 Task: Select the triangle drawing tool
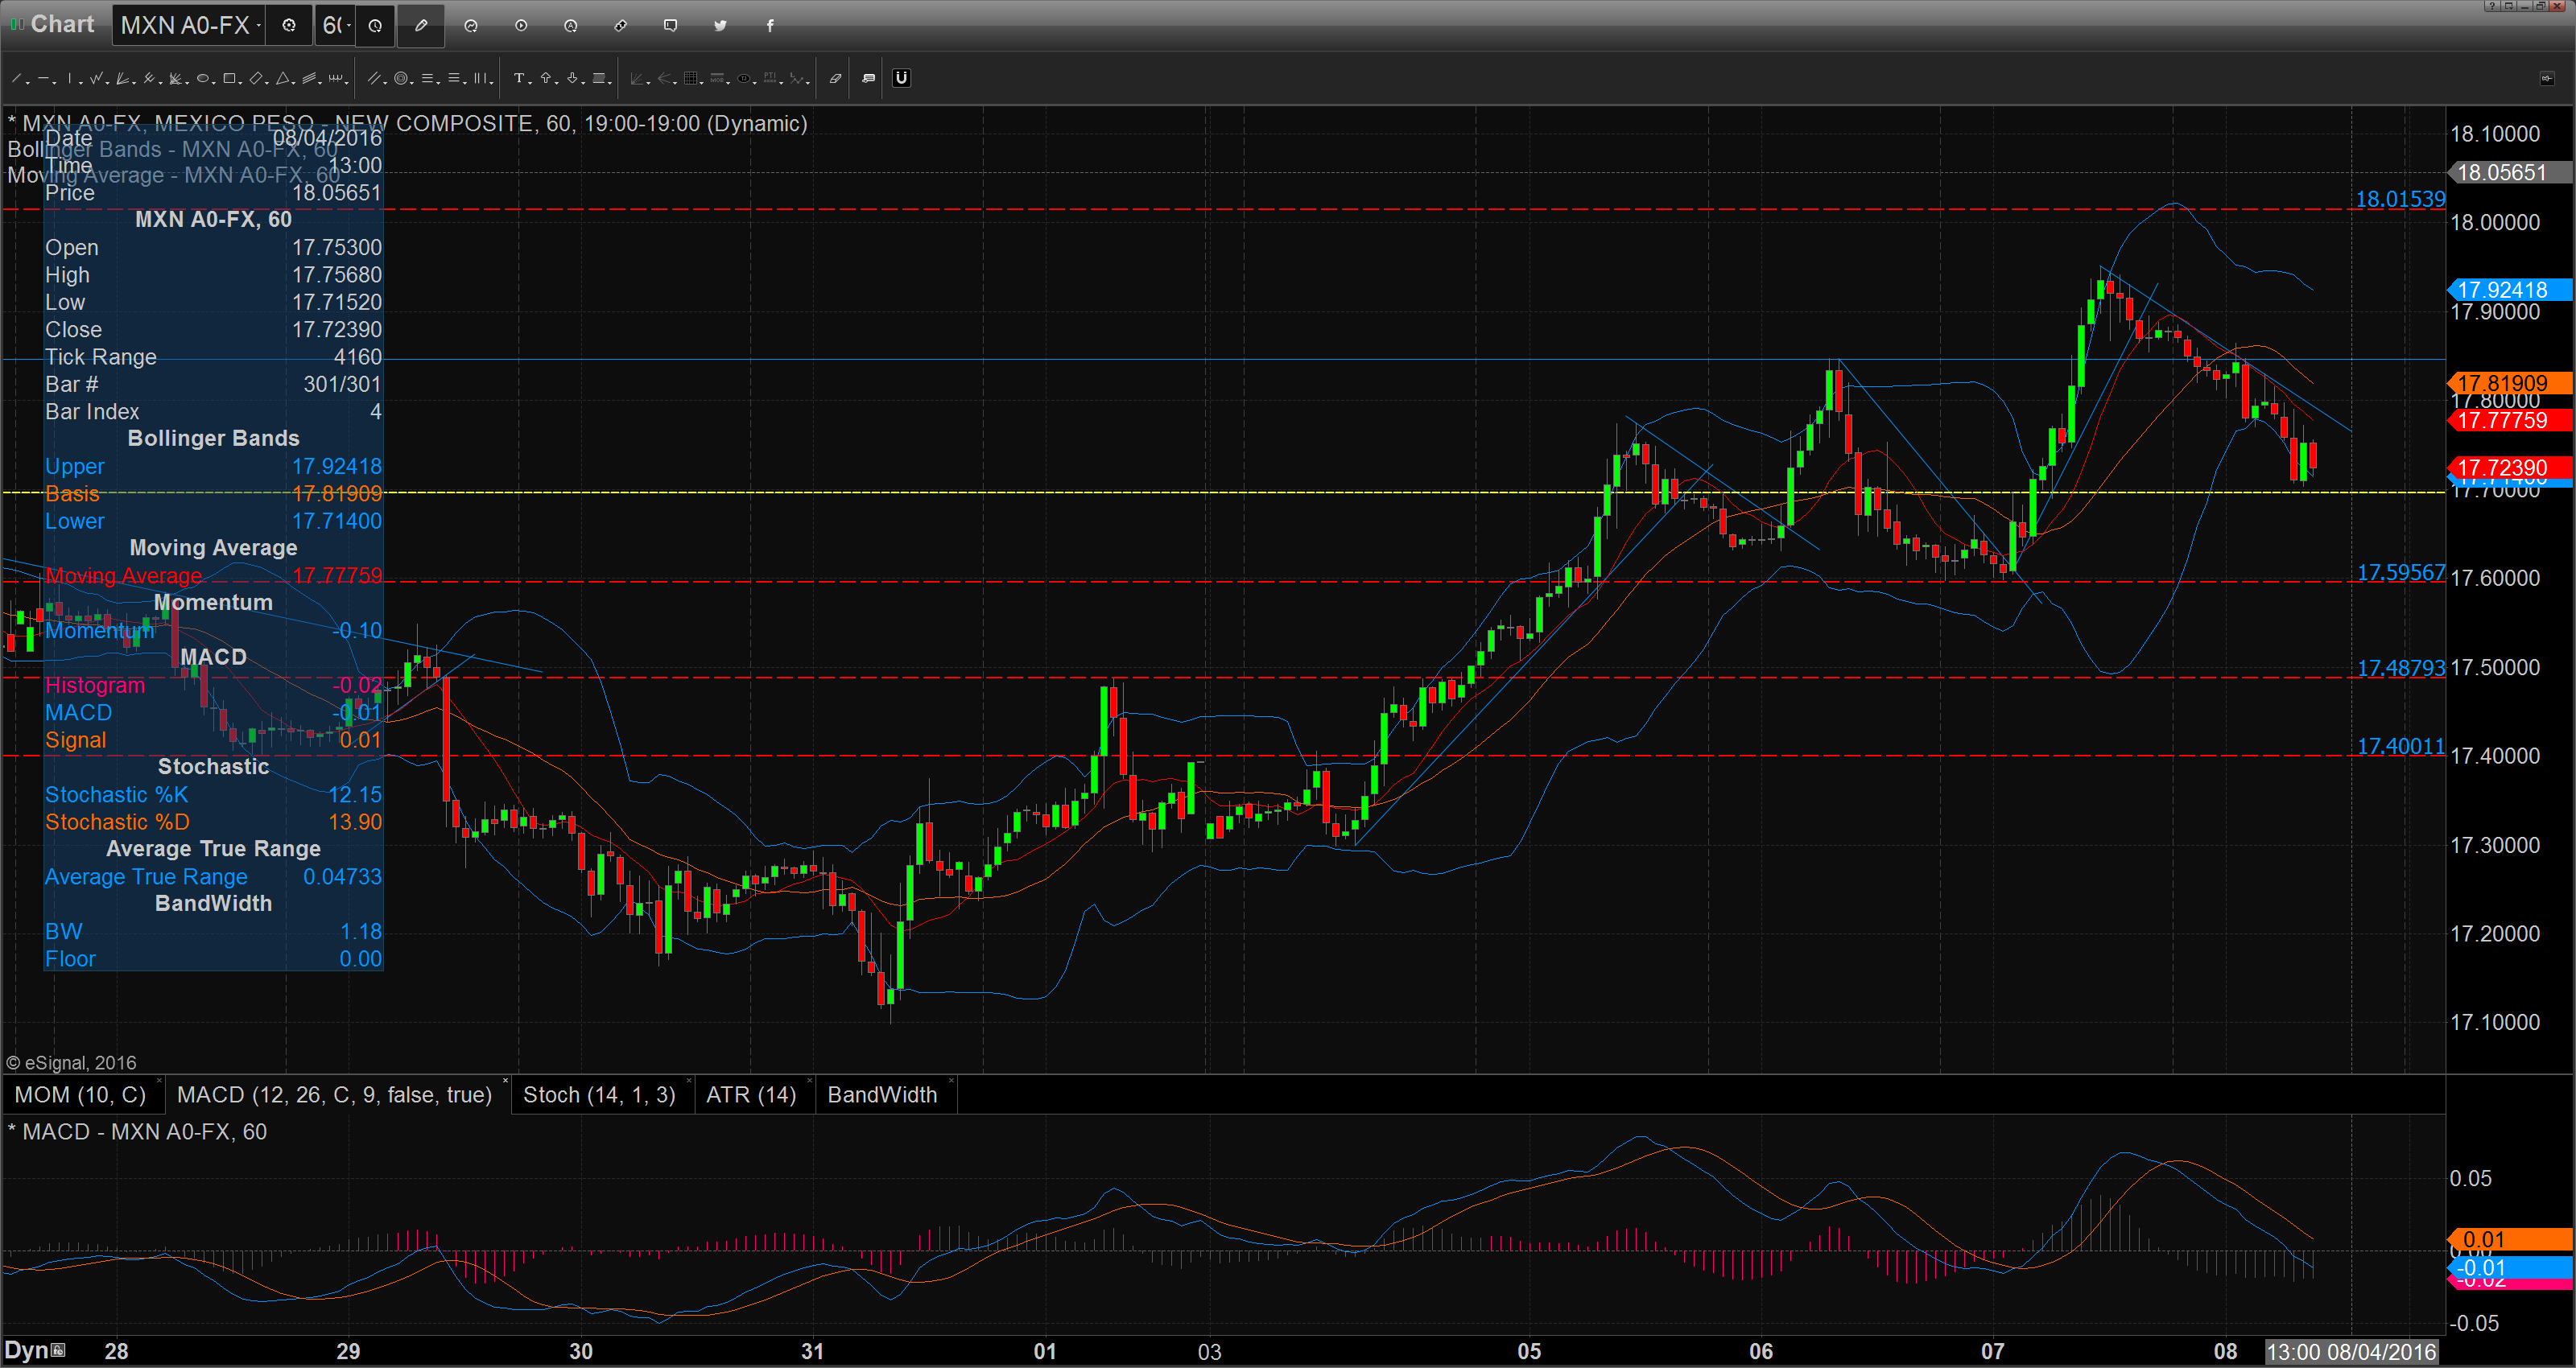tap(283, 78)
